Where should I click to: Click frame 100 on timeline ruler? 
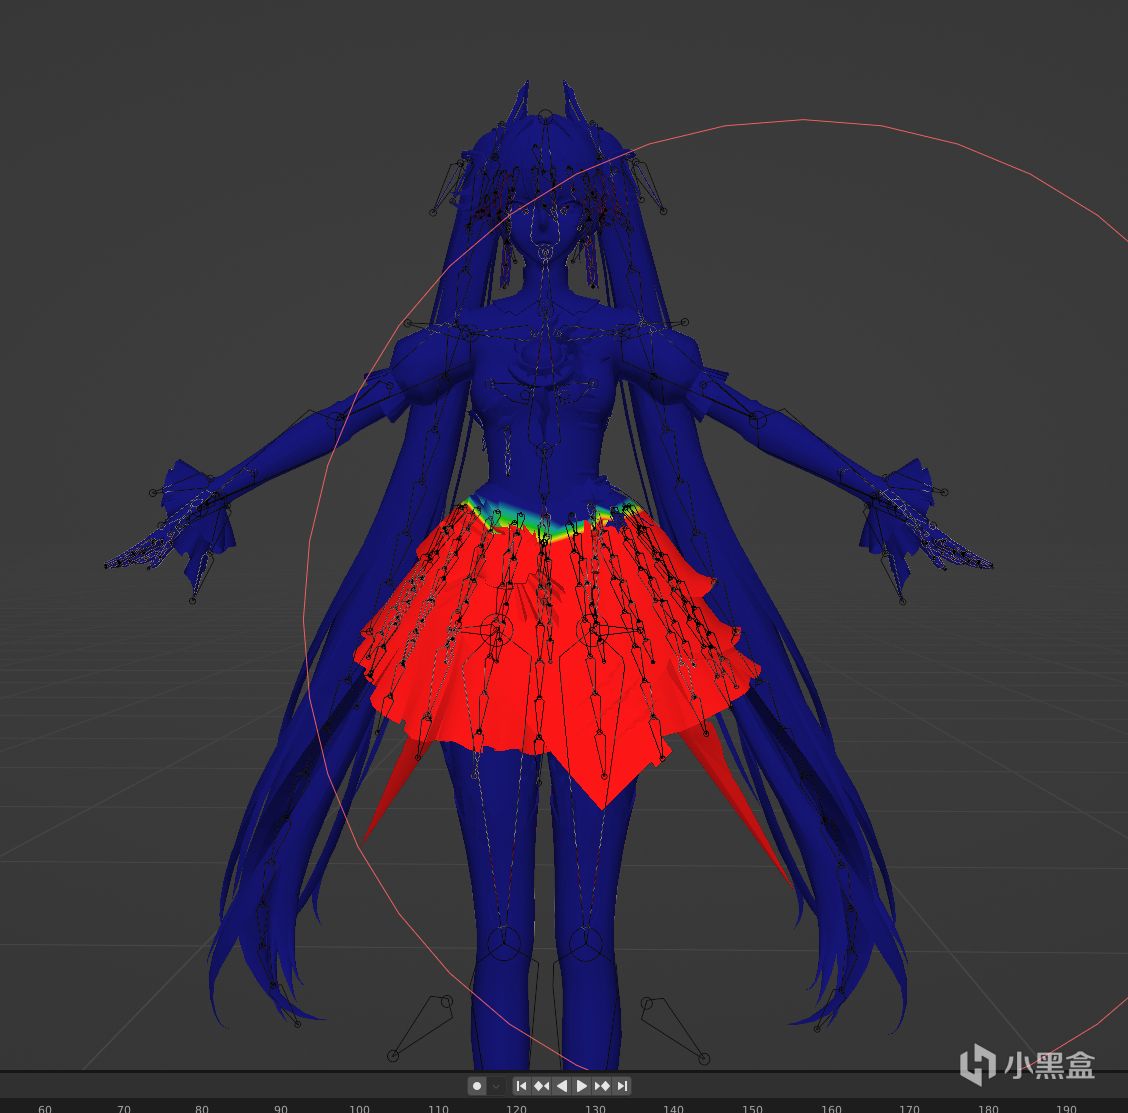(x=359, y=1108)
